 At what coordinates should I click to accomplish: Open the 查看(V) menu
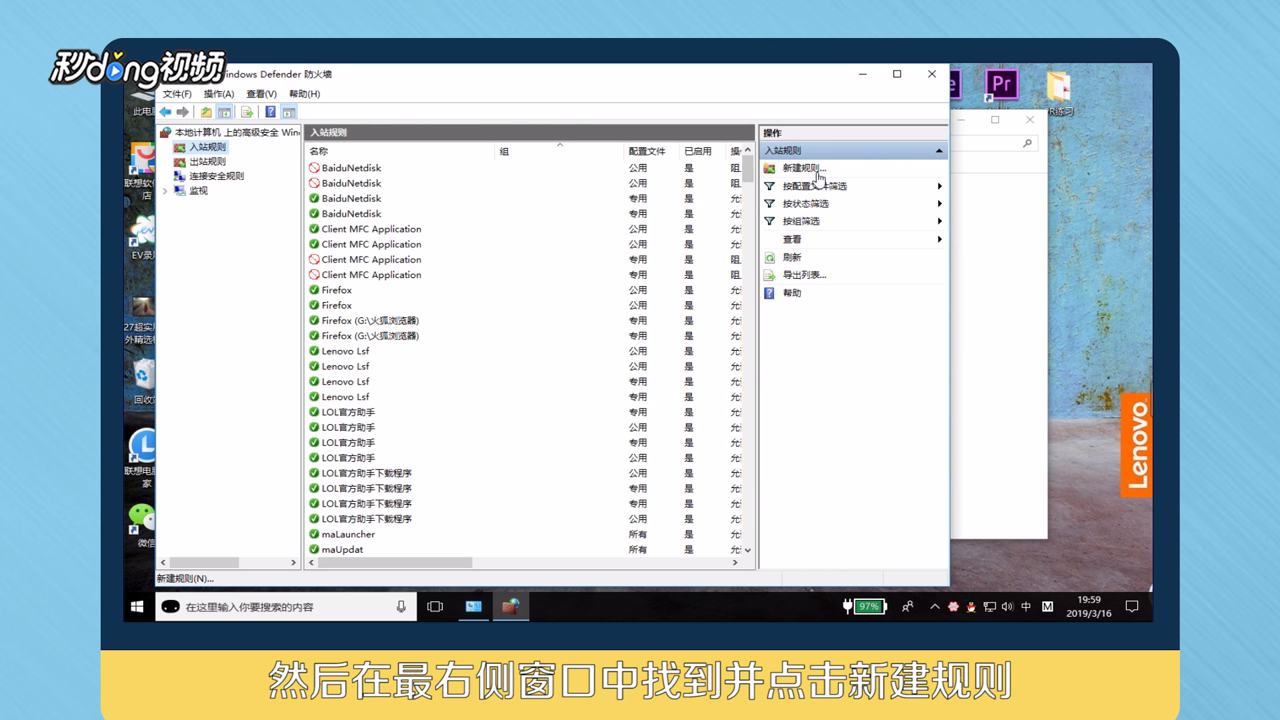pyautogui.click(x=261, y=94)
